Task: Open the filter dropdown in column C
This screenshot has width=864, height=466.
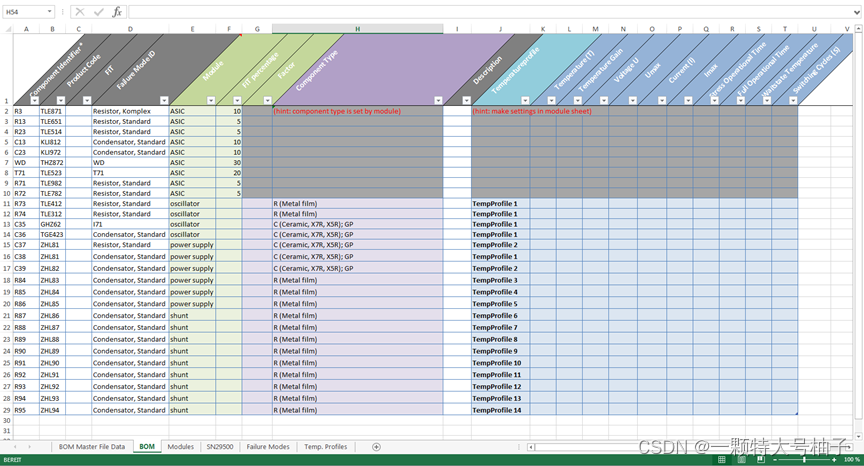Action: tap(87, 100)
